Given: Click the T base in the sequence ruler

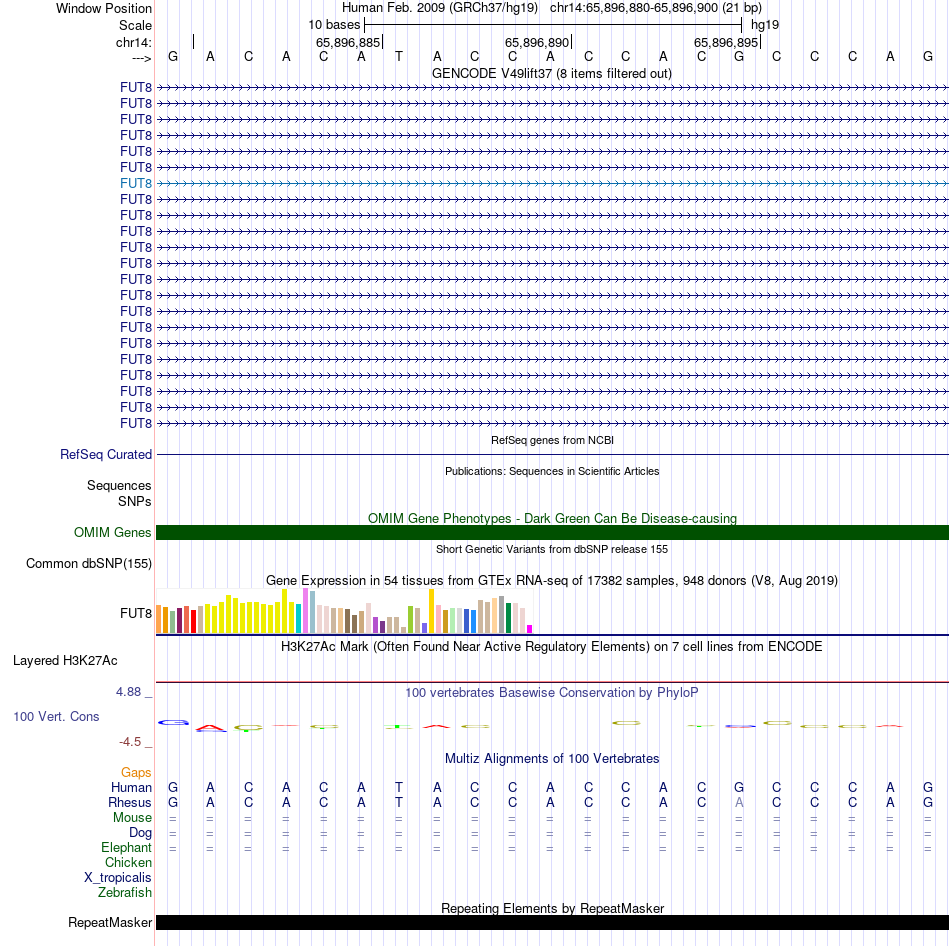Looking at the screenshot, I should [399, 56].
